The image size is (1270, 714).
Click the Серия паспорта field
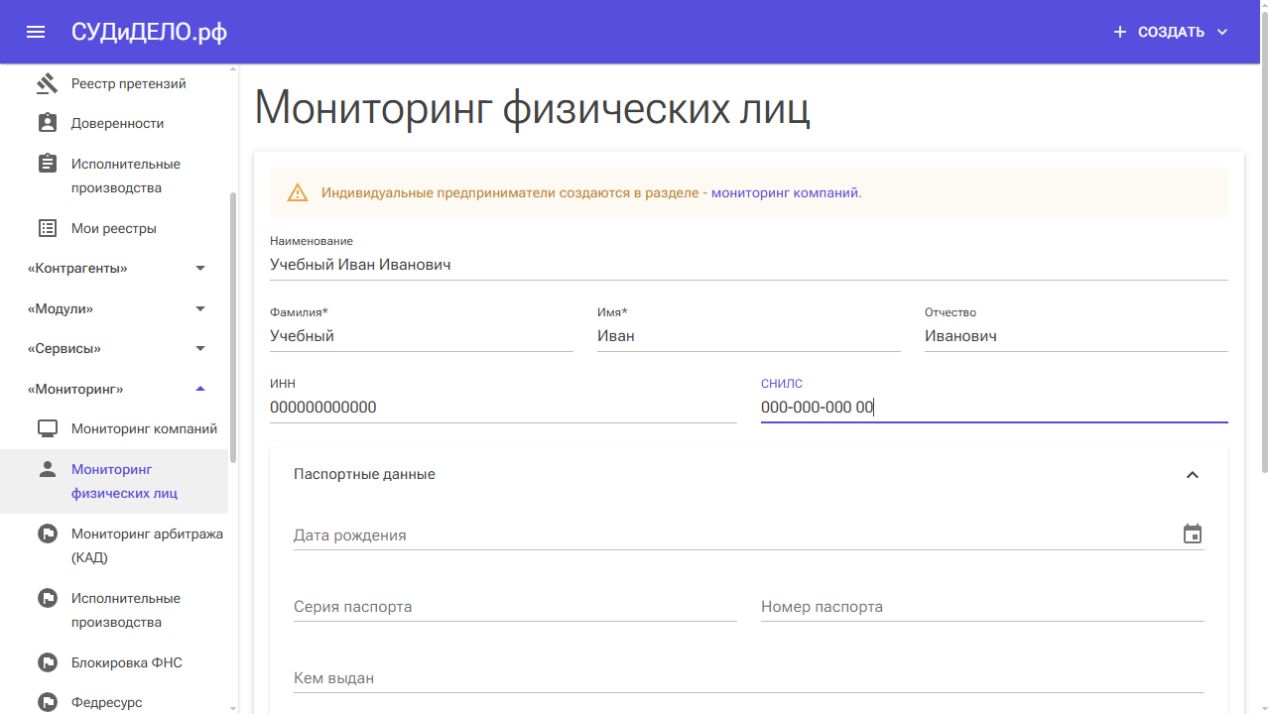[515, 607]
